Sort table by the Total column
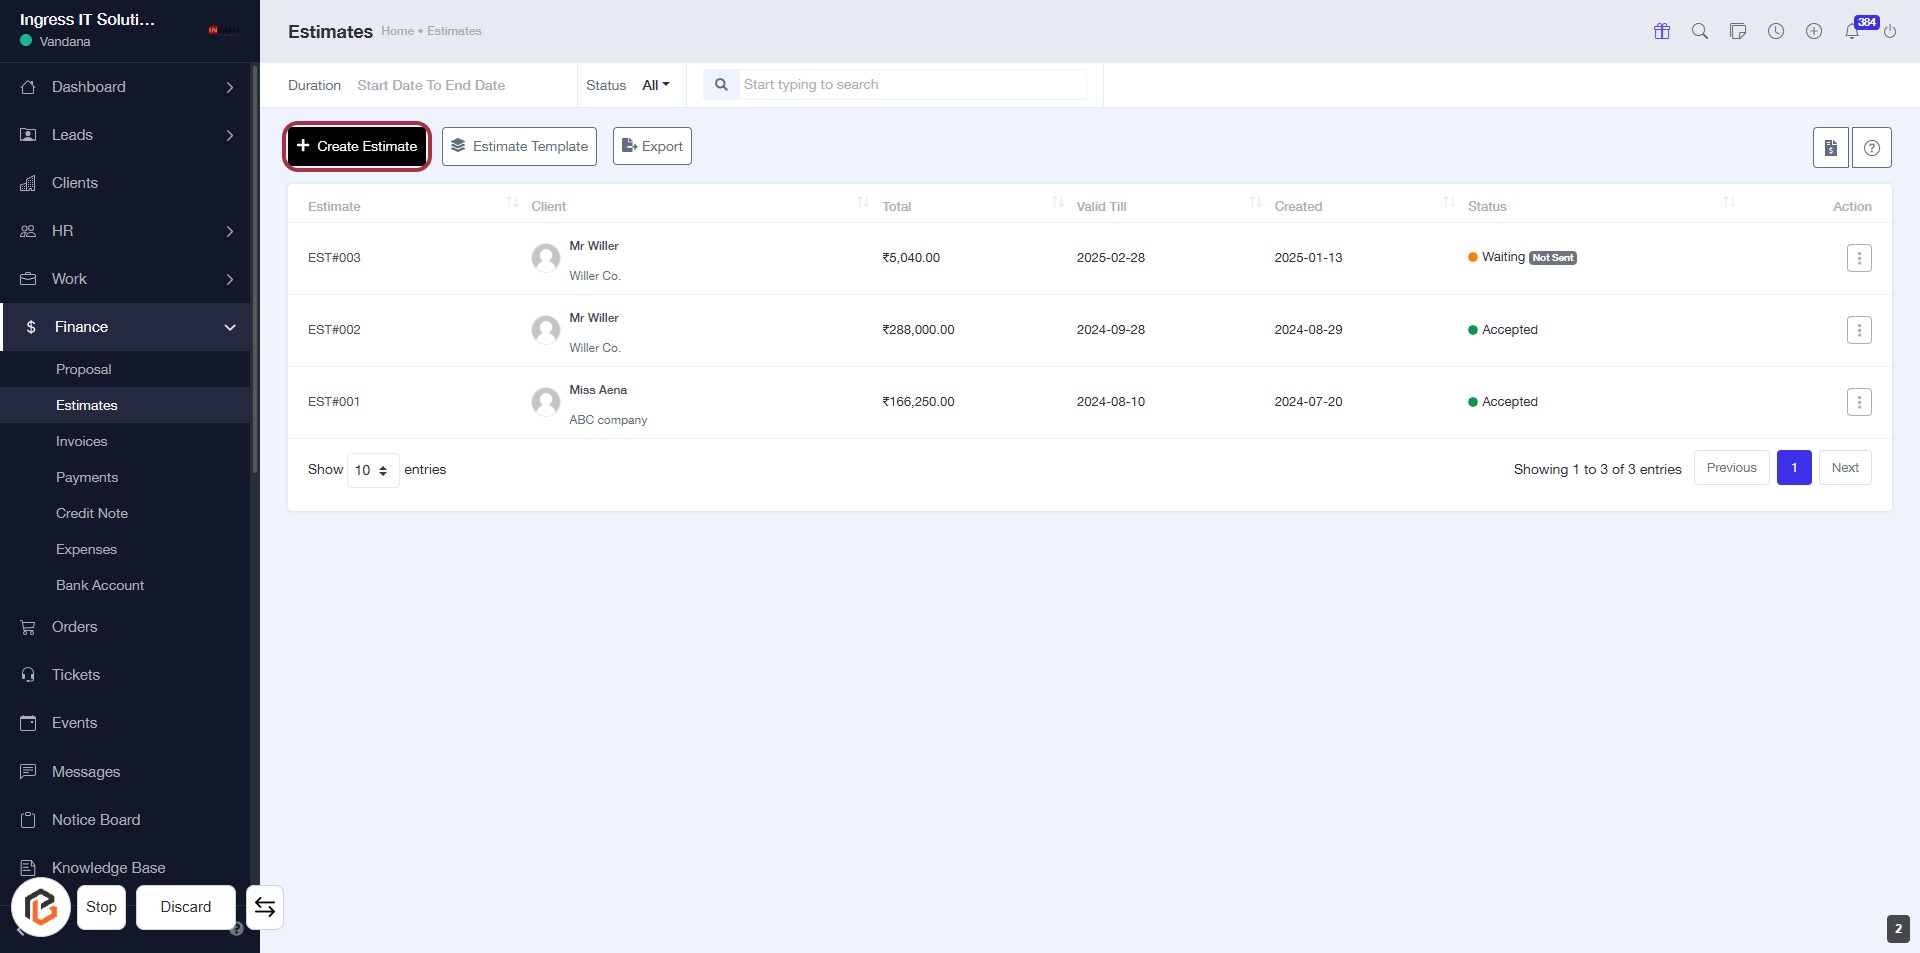Viewport: 1920px width, 953px height. [897, 206]
